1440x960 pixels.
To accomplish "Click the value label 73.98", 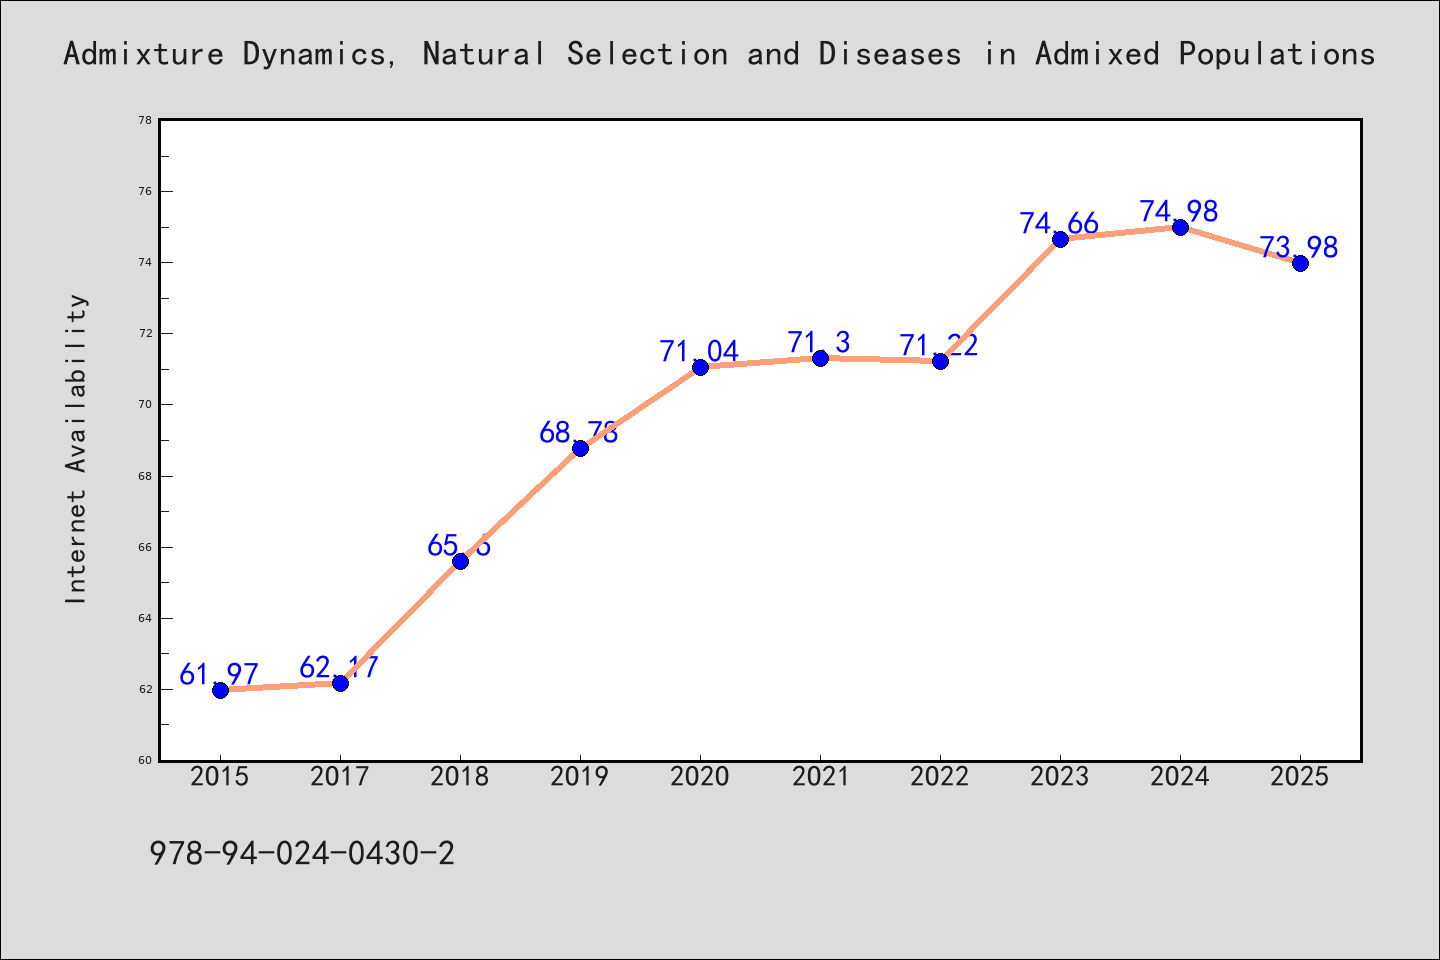I will pos(1299,247).
